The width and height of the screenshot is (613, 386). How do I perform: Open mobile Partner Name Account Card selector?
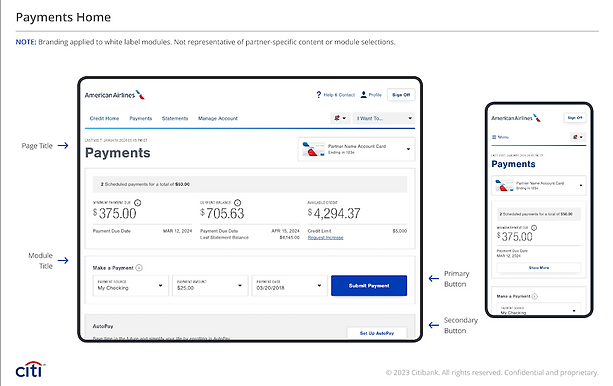point(539,186)
